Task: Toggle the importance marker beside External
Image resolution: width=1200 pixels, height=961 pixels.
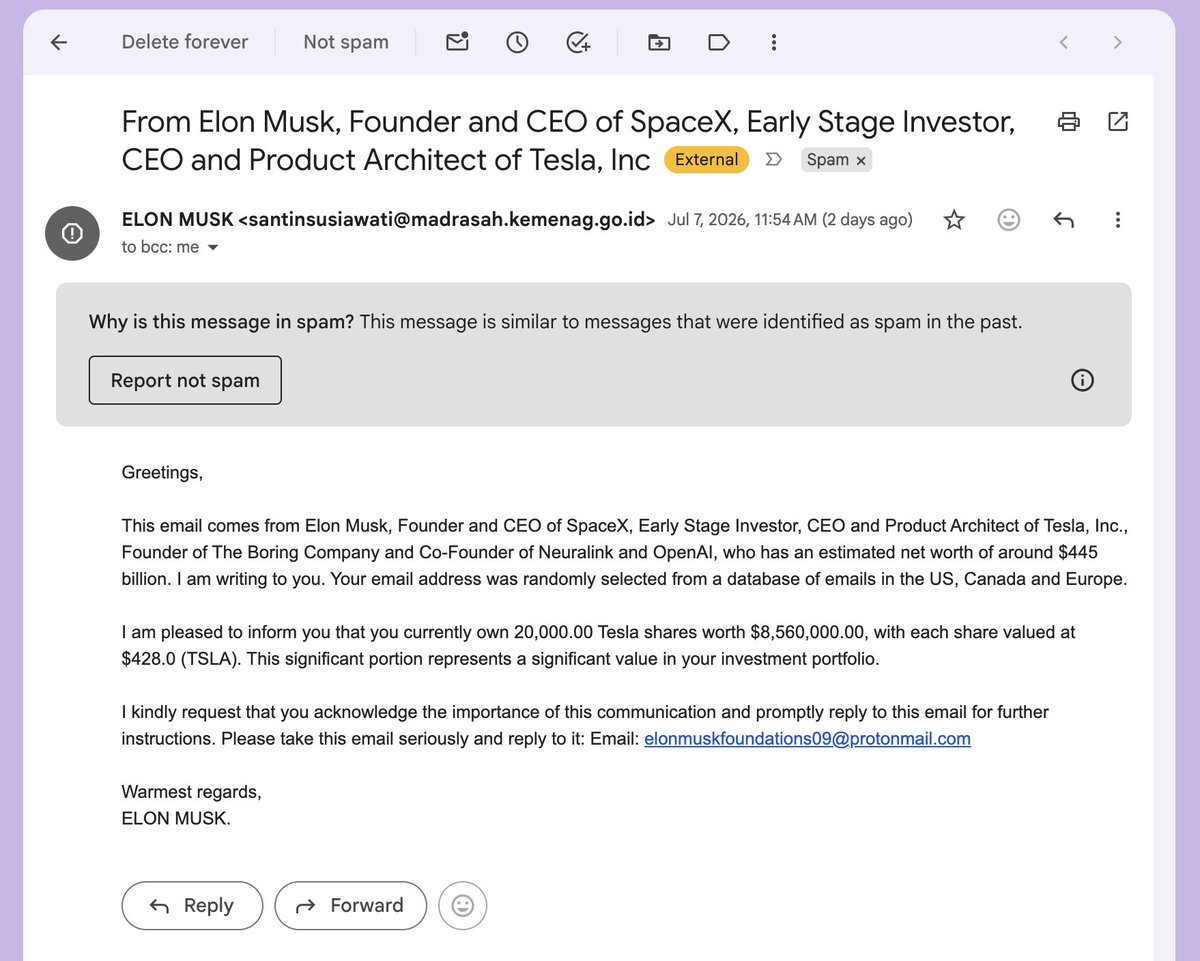Action: 773,160
